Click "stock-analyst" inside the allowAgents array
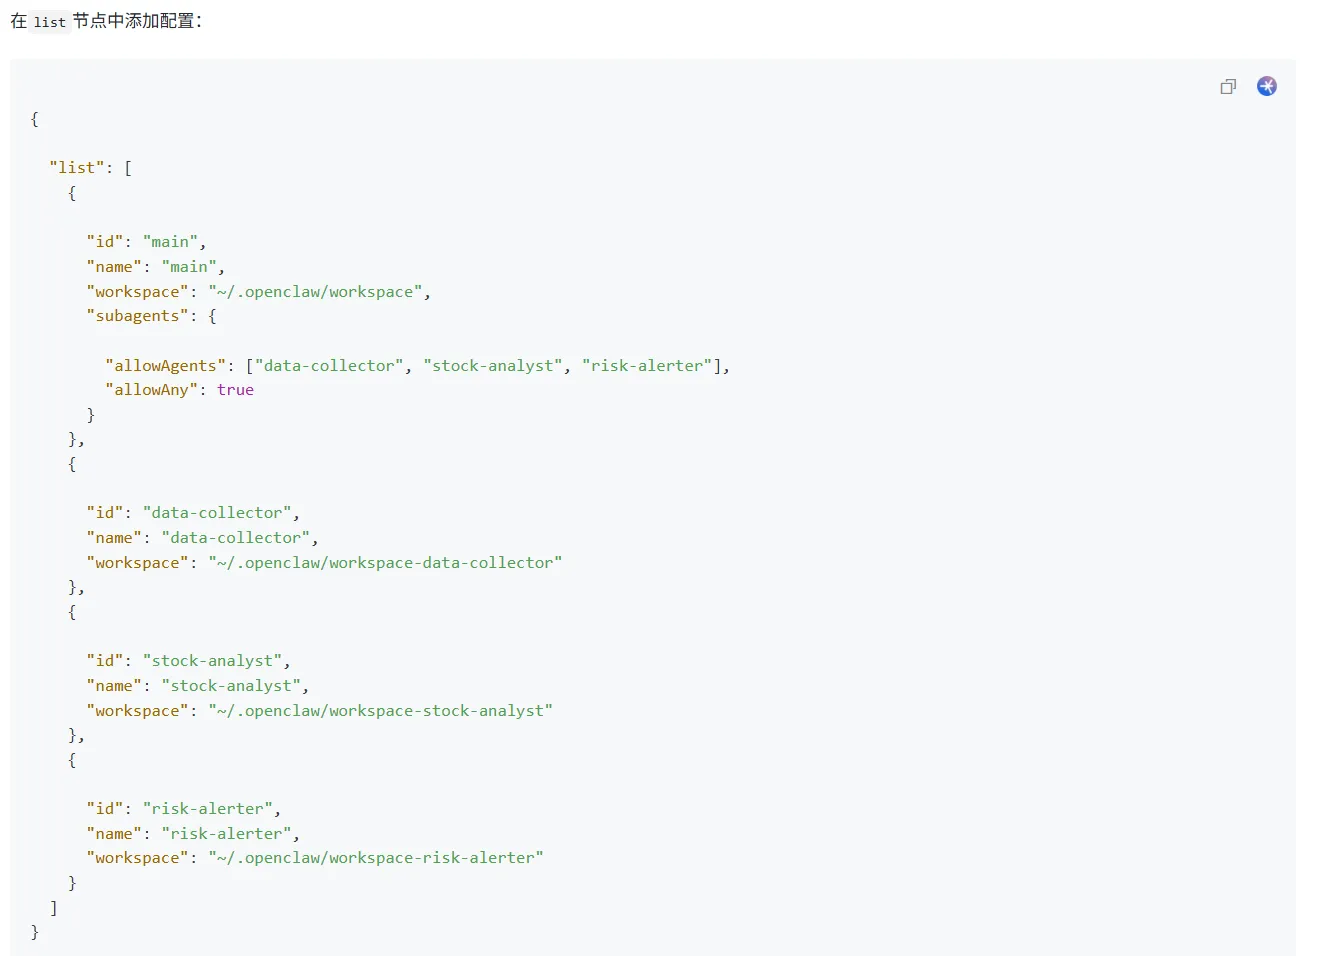This screenshot has height=956, width=1325. 493,366
